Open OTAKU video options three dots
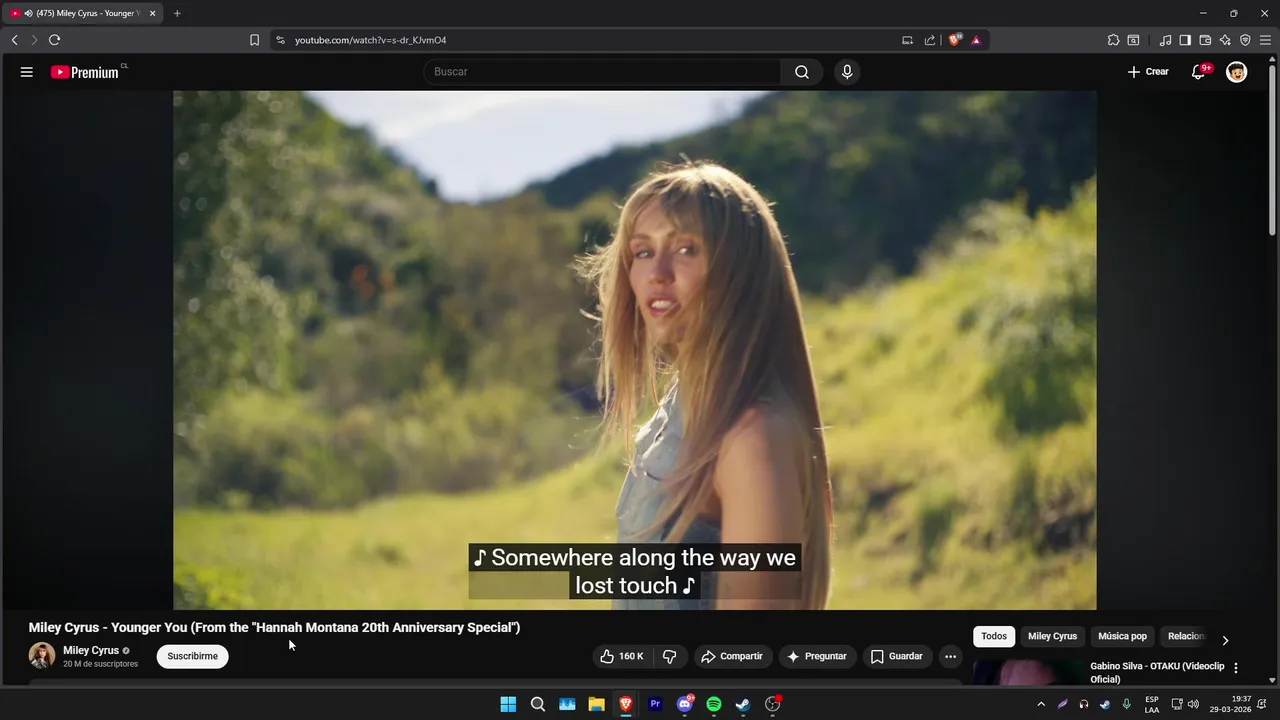Image resolution: width=1280 pixels, height=720 pixels. [1236, 668]
